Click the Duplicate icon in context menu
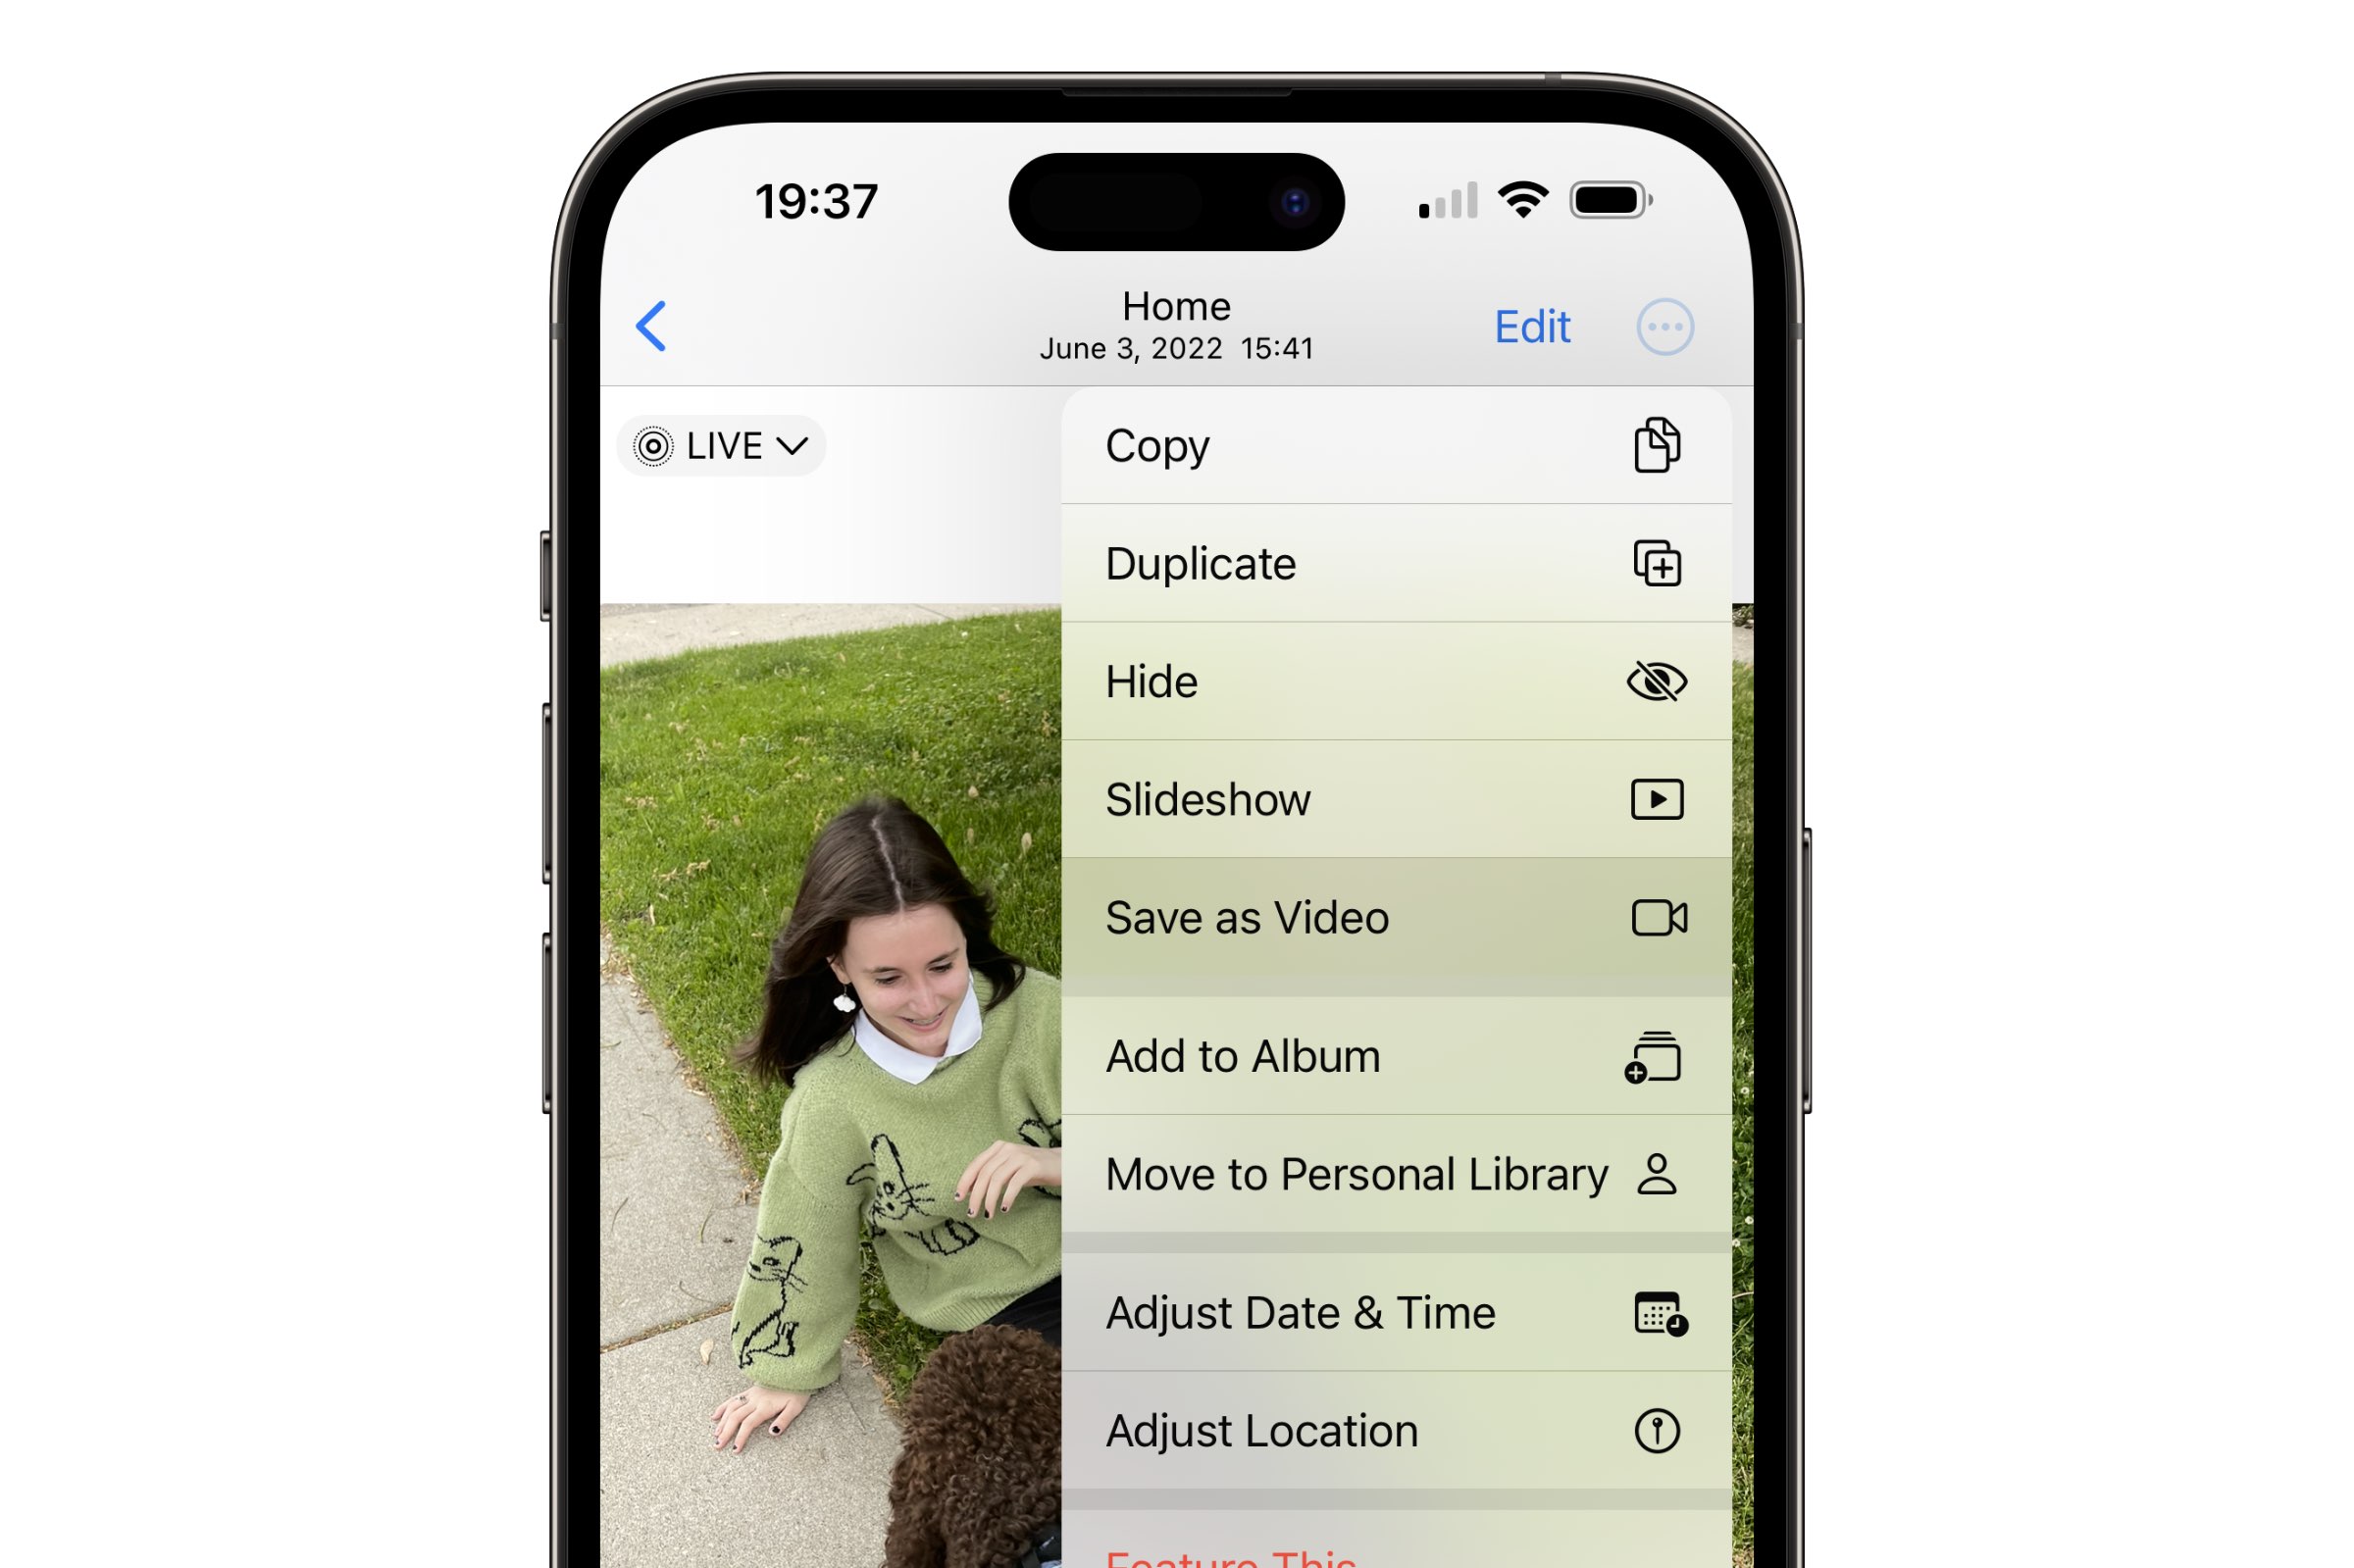This screenshot has width=2354, height=1568. tap(1654, 562)
